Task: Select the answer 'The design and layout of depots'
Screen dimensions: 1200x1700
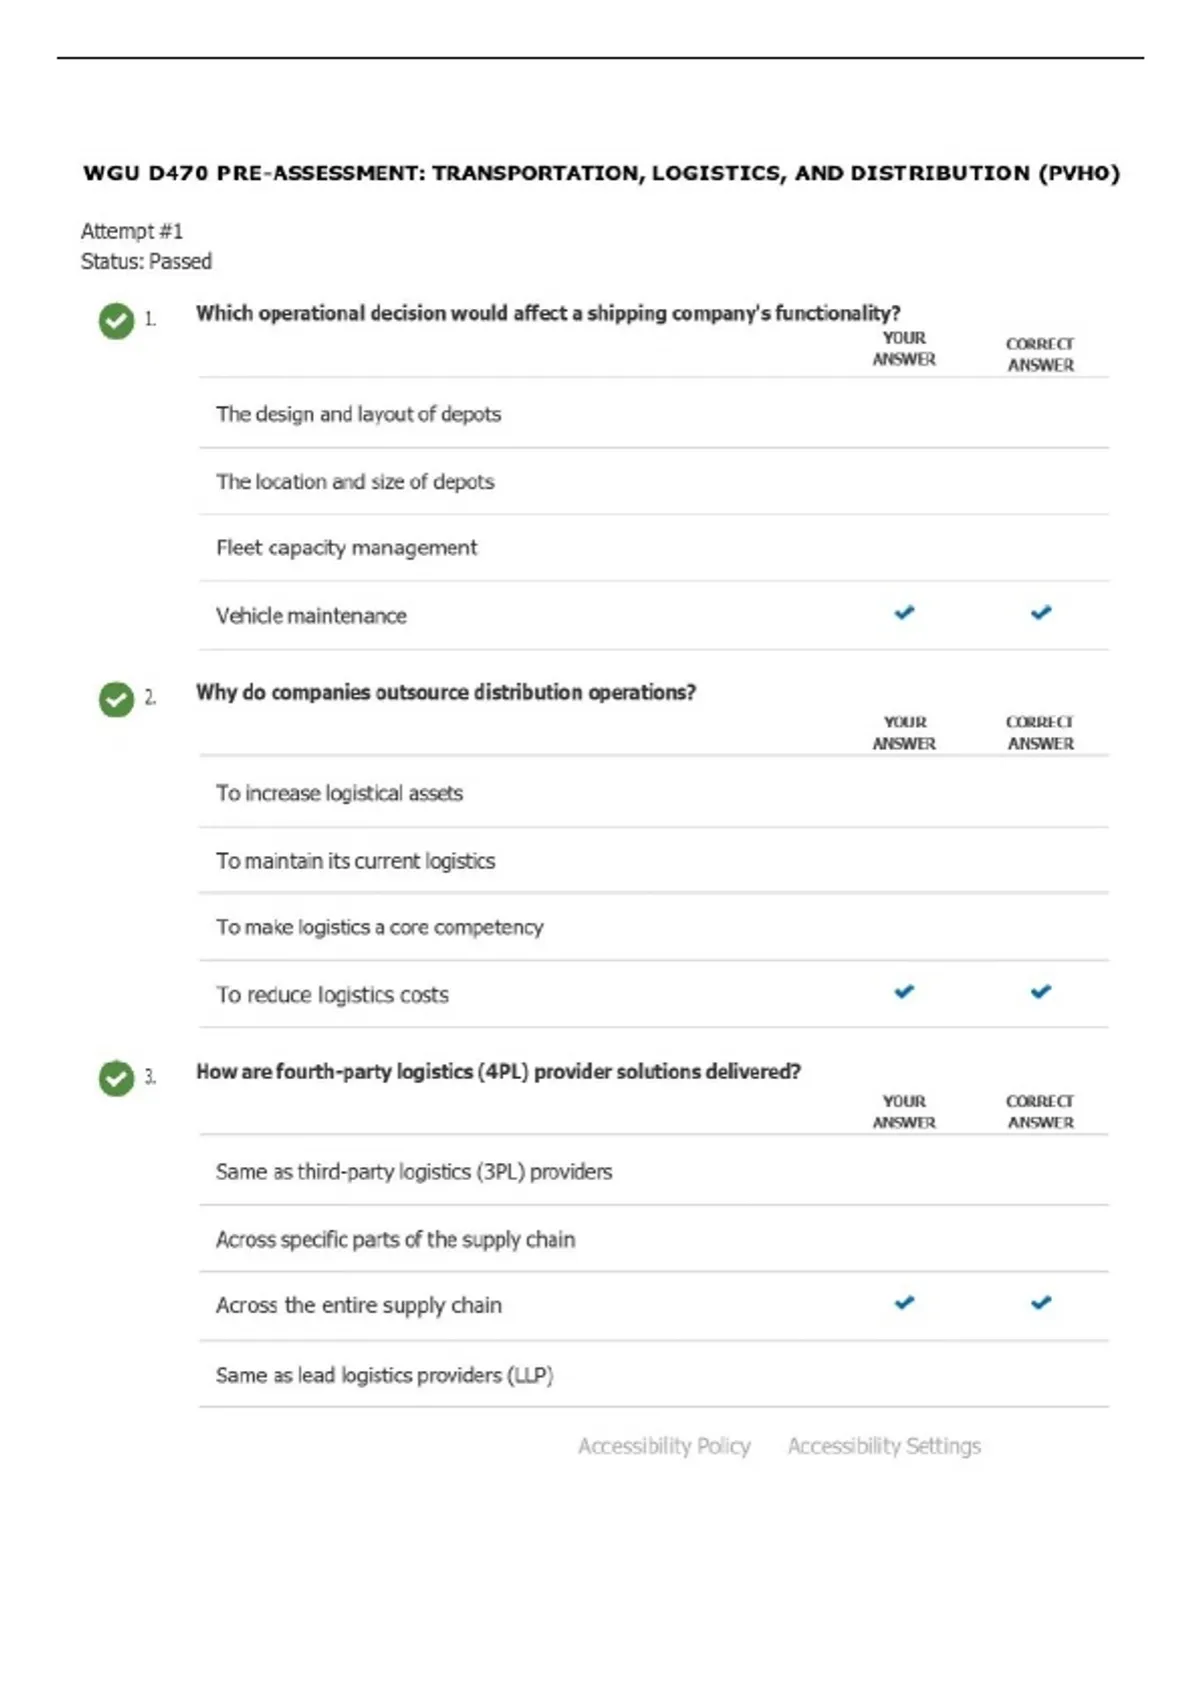Action: pyautogui.click(x=654, y=414)
